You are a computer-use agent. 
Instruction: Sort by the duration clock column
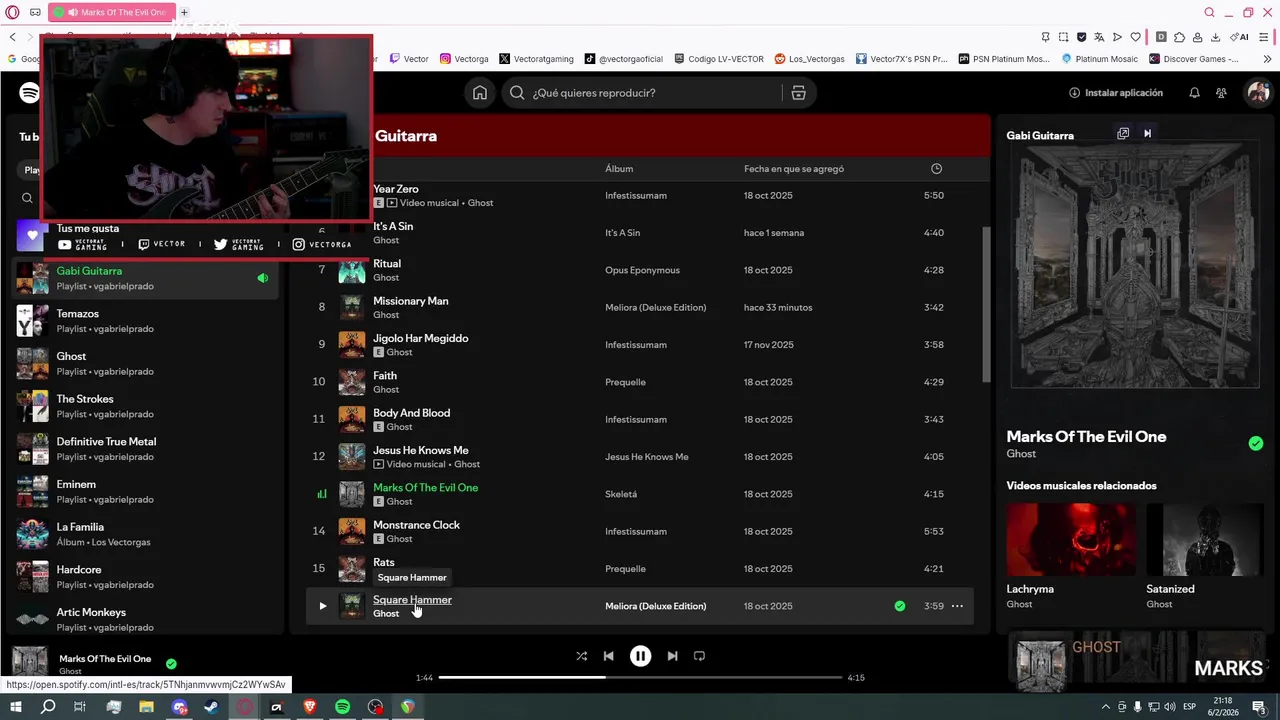tap(937, 169)
